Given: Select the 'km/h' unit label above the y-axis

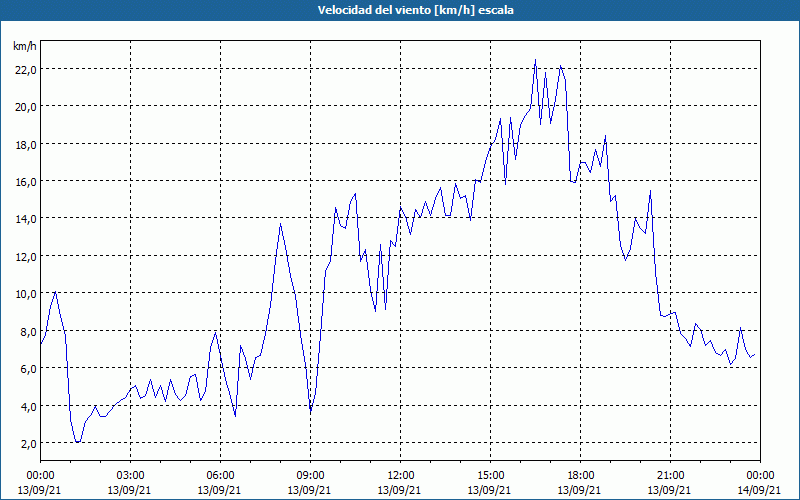Looking at the screenshot, I should coord(25,47).
